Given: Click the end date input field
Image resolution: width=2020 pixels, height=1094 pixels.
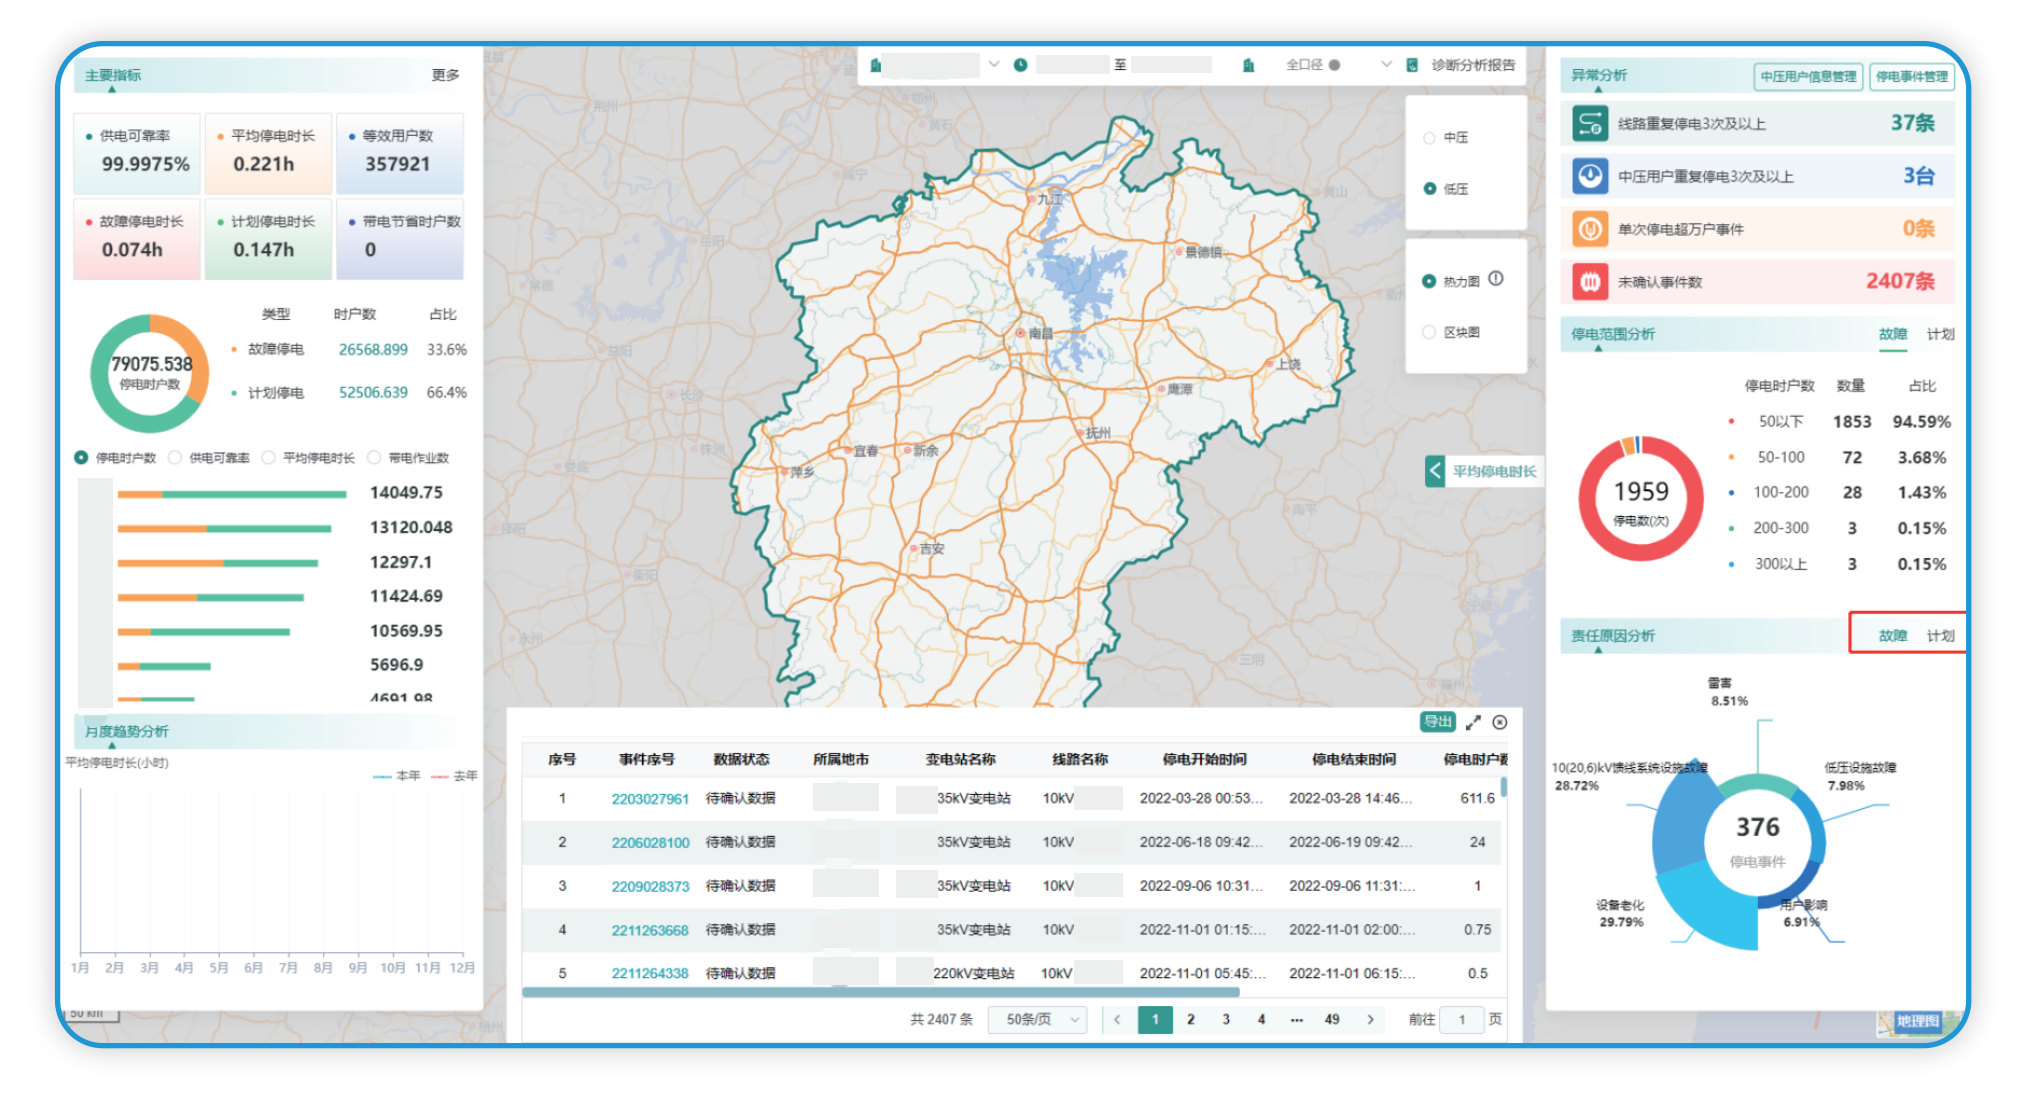Looking at the screenshot, I should coord(1171,65).
